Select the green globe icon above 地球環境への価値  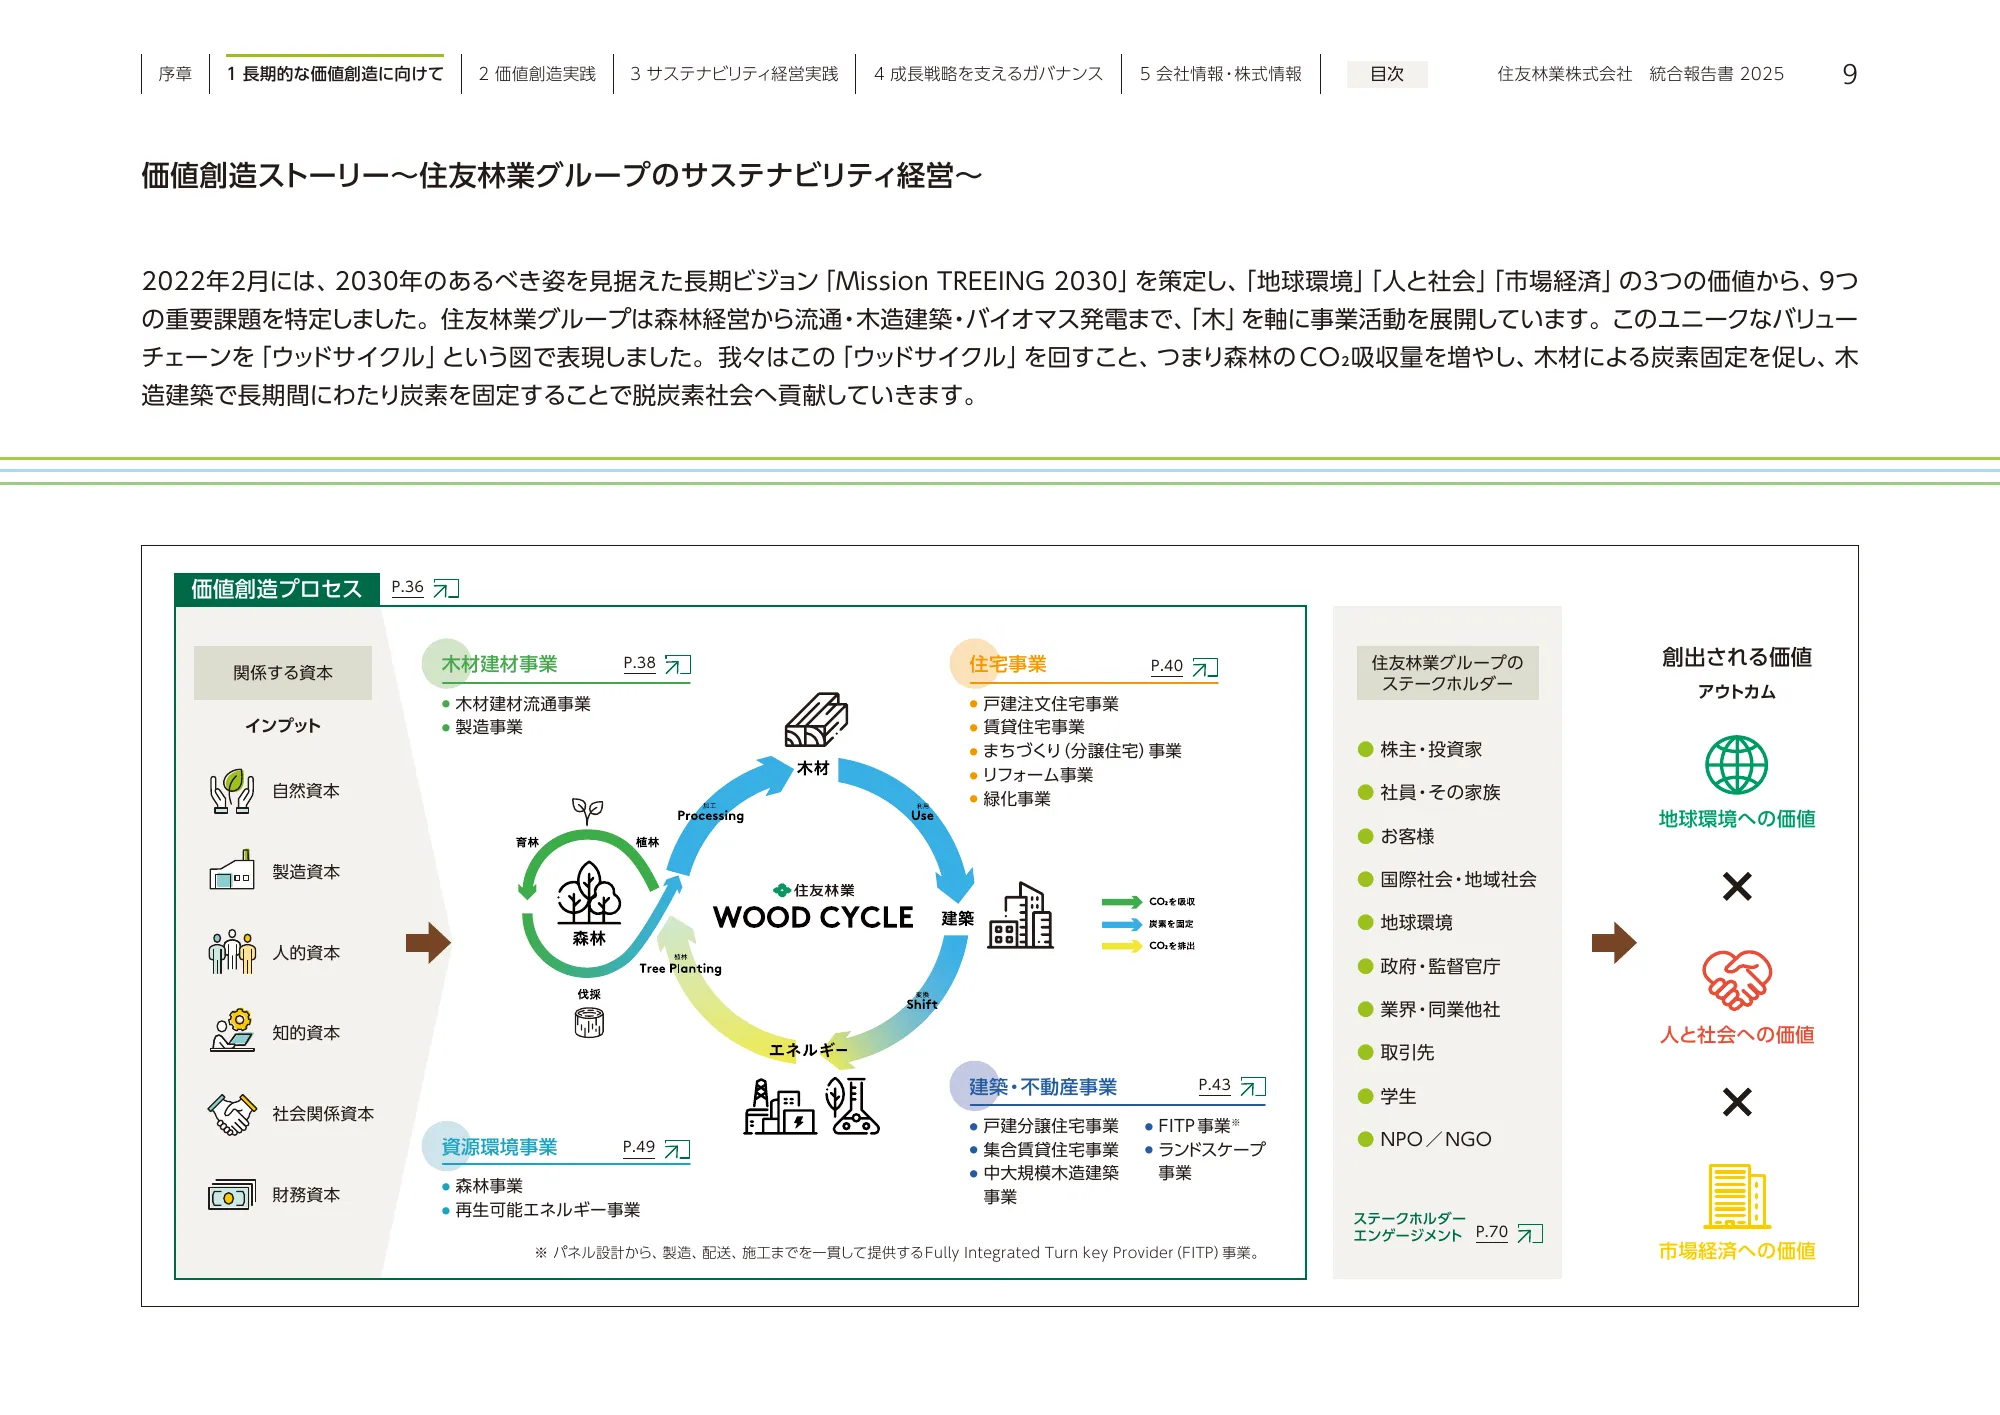[1737, 765]
